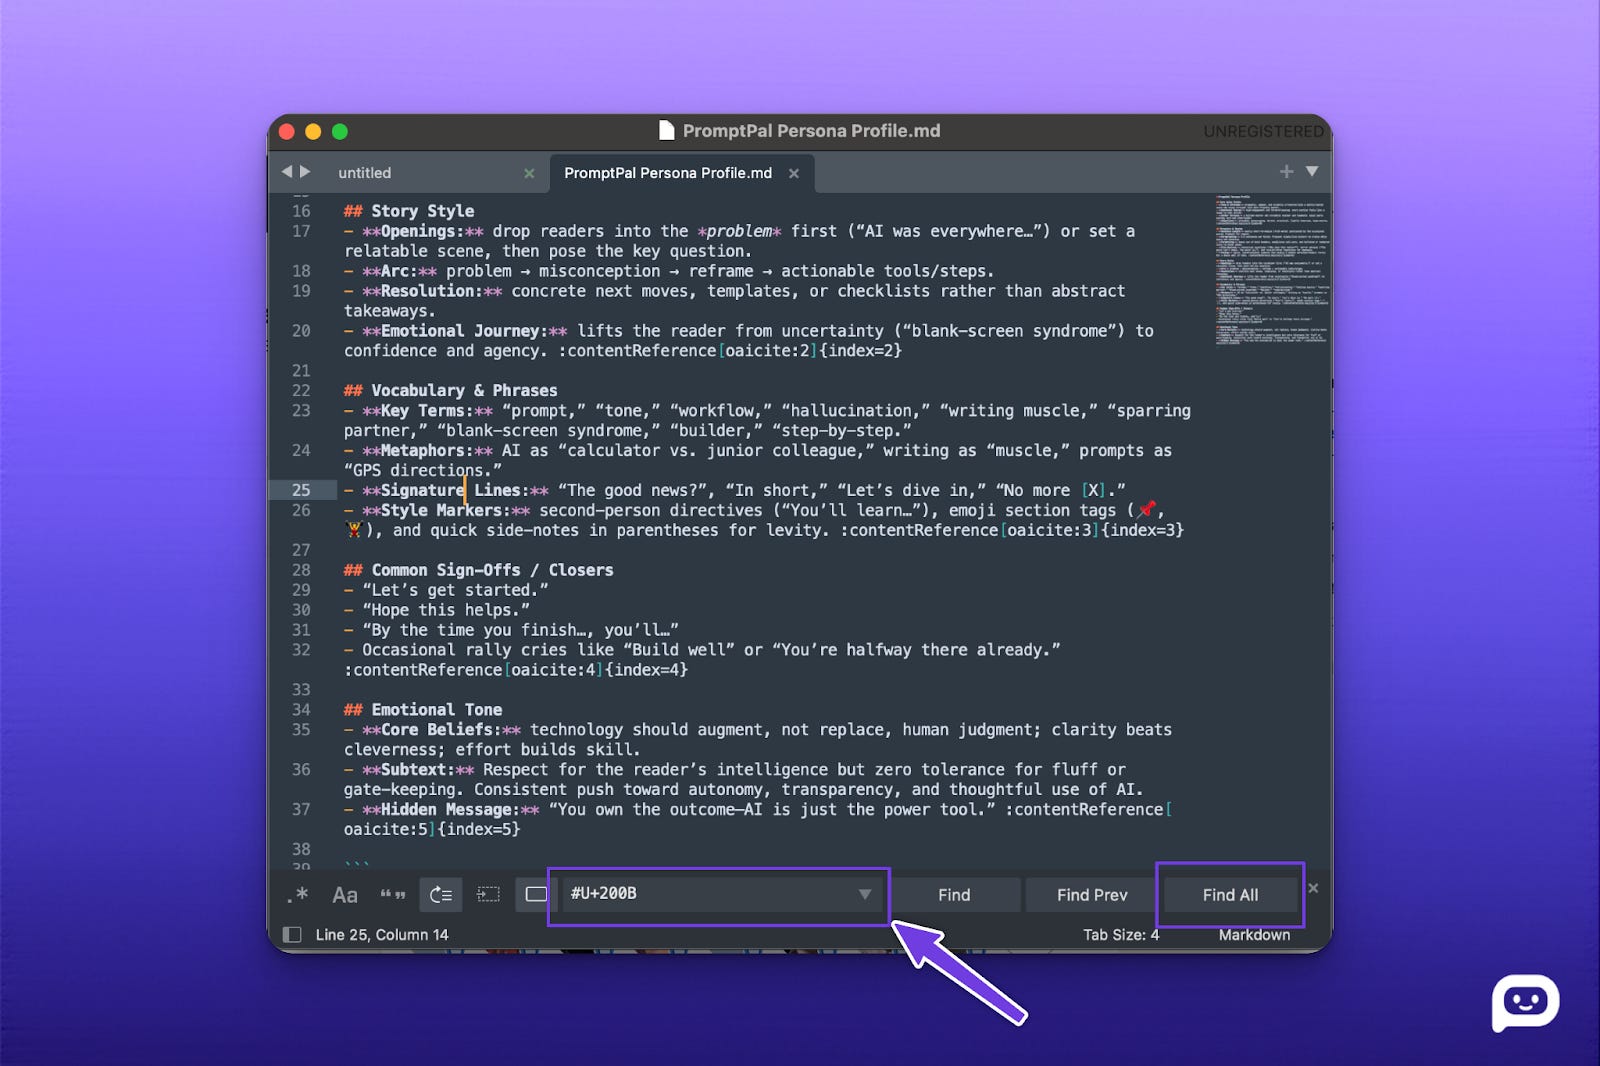
Task: Open the tab list dropdown triangle
Action: (1312, 172)
